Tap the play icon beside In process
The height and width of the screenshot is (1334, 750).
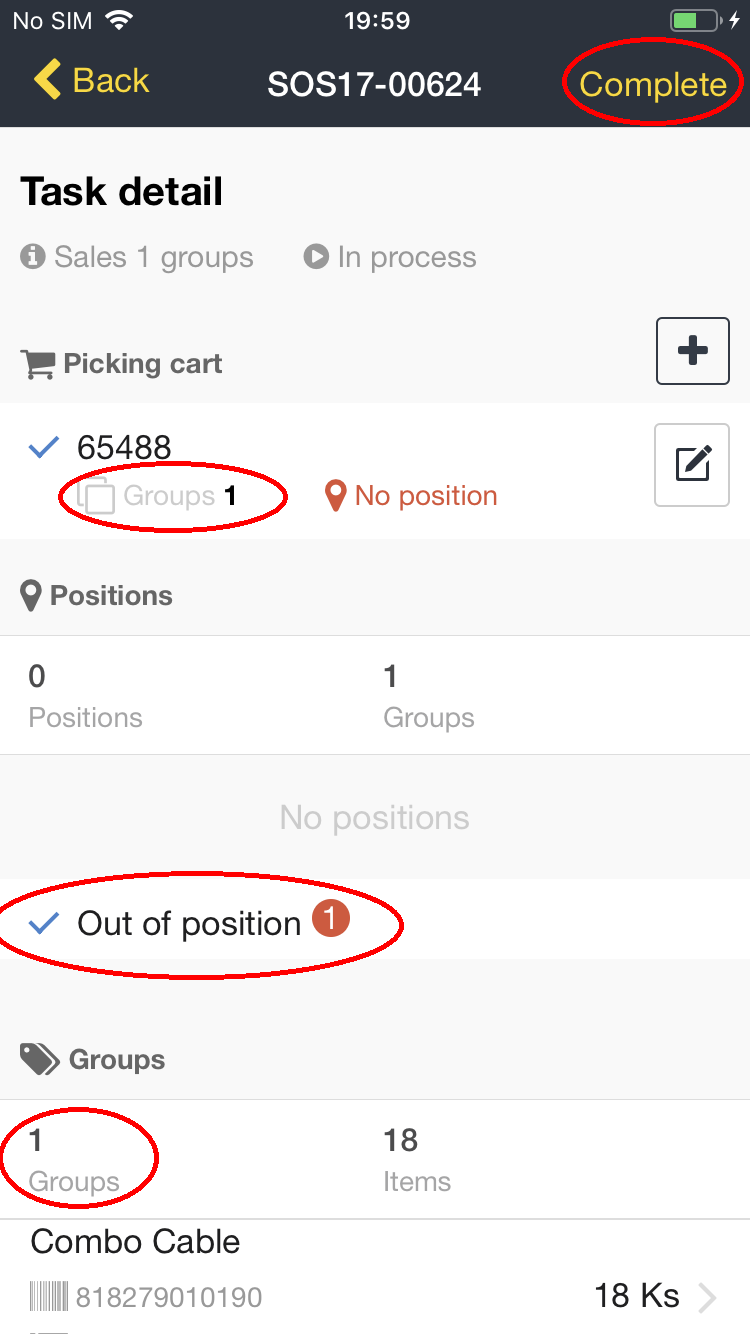(316, 258)
